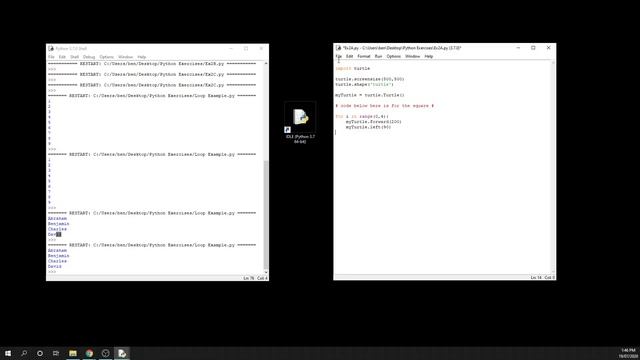This screenshot has height=360, width=640.
Task: Open File menu in the editor window
Action: click(338, 56)
